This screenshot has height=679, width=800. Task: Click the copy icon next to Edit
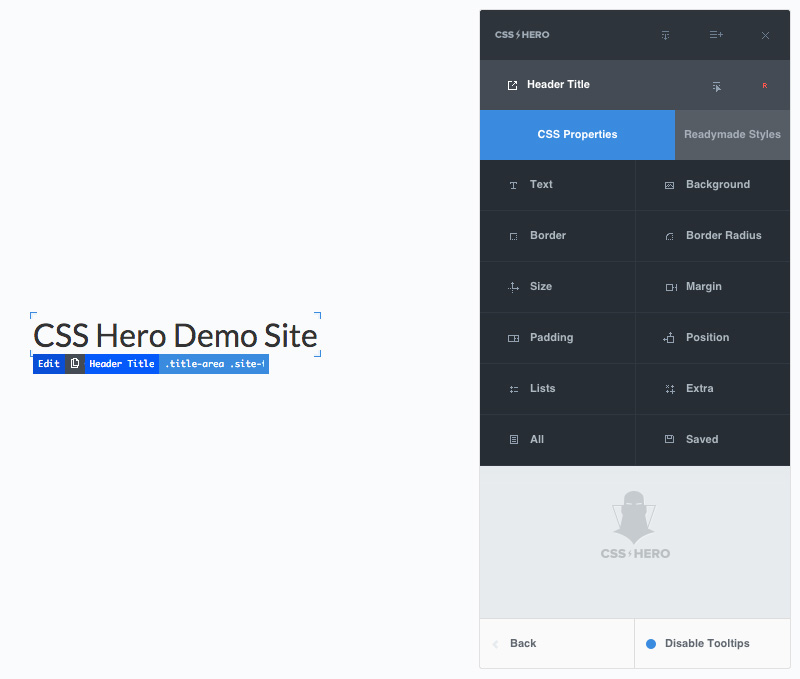coord(75,364)
